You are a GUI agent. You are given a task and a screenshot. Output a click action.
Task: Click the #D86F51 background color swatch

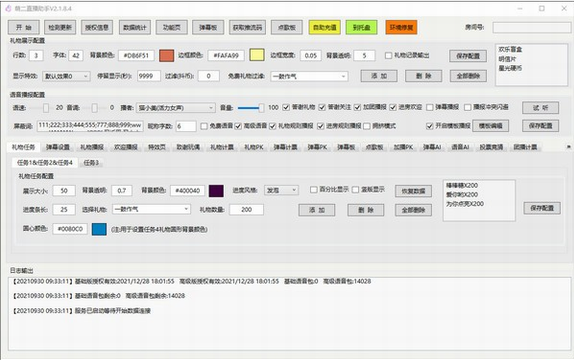click(x=167, y=56)
